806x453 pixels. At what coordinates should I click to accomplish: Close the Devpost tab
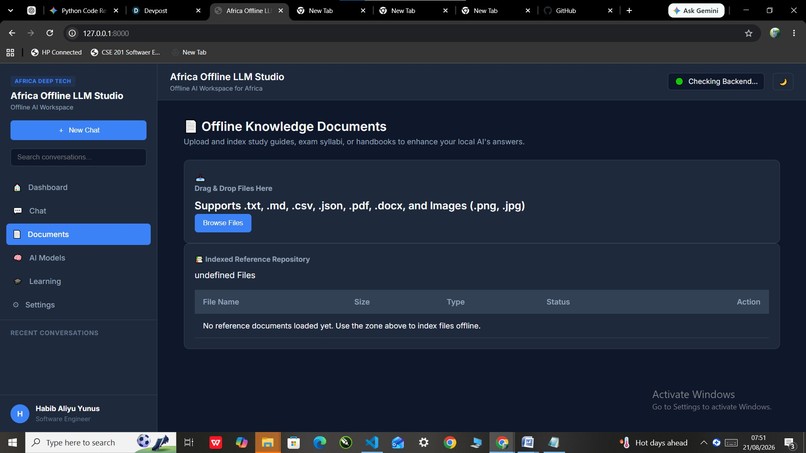[x=198, y=10]
